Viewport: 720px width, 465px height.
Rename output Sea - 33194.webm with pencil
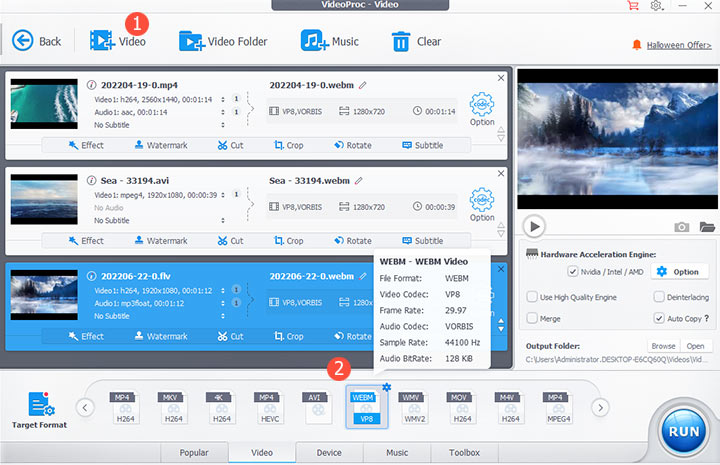(359, 180)
